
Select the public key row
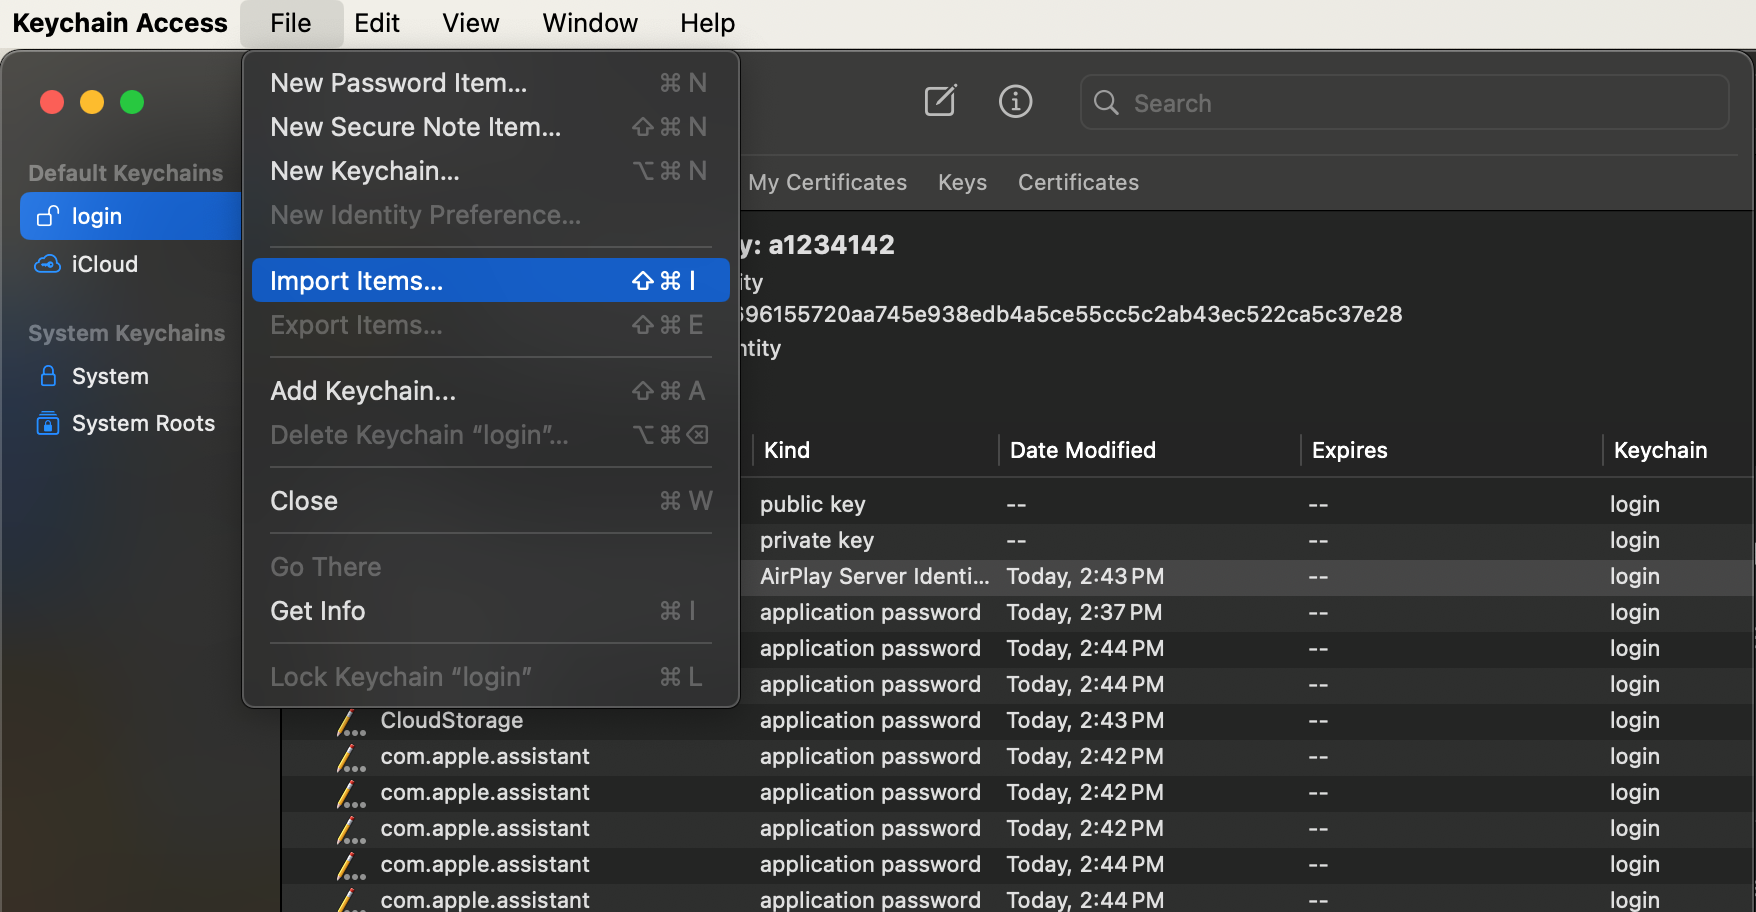(1247, 505)
